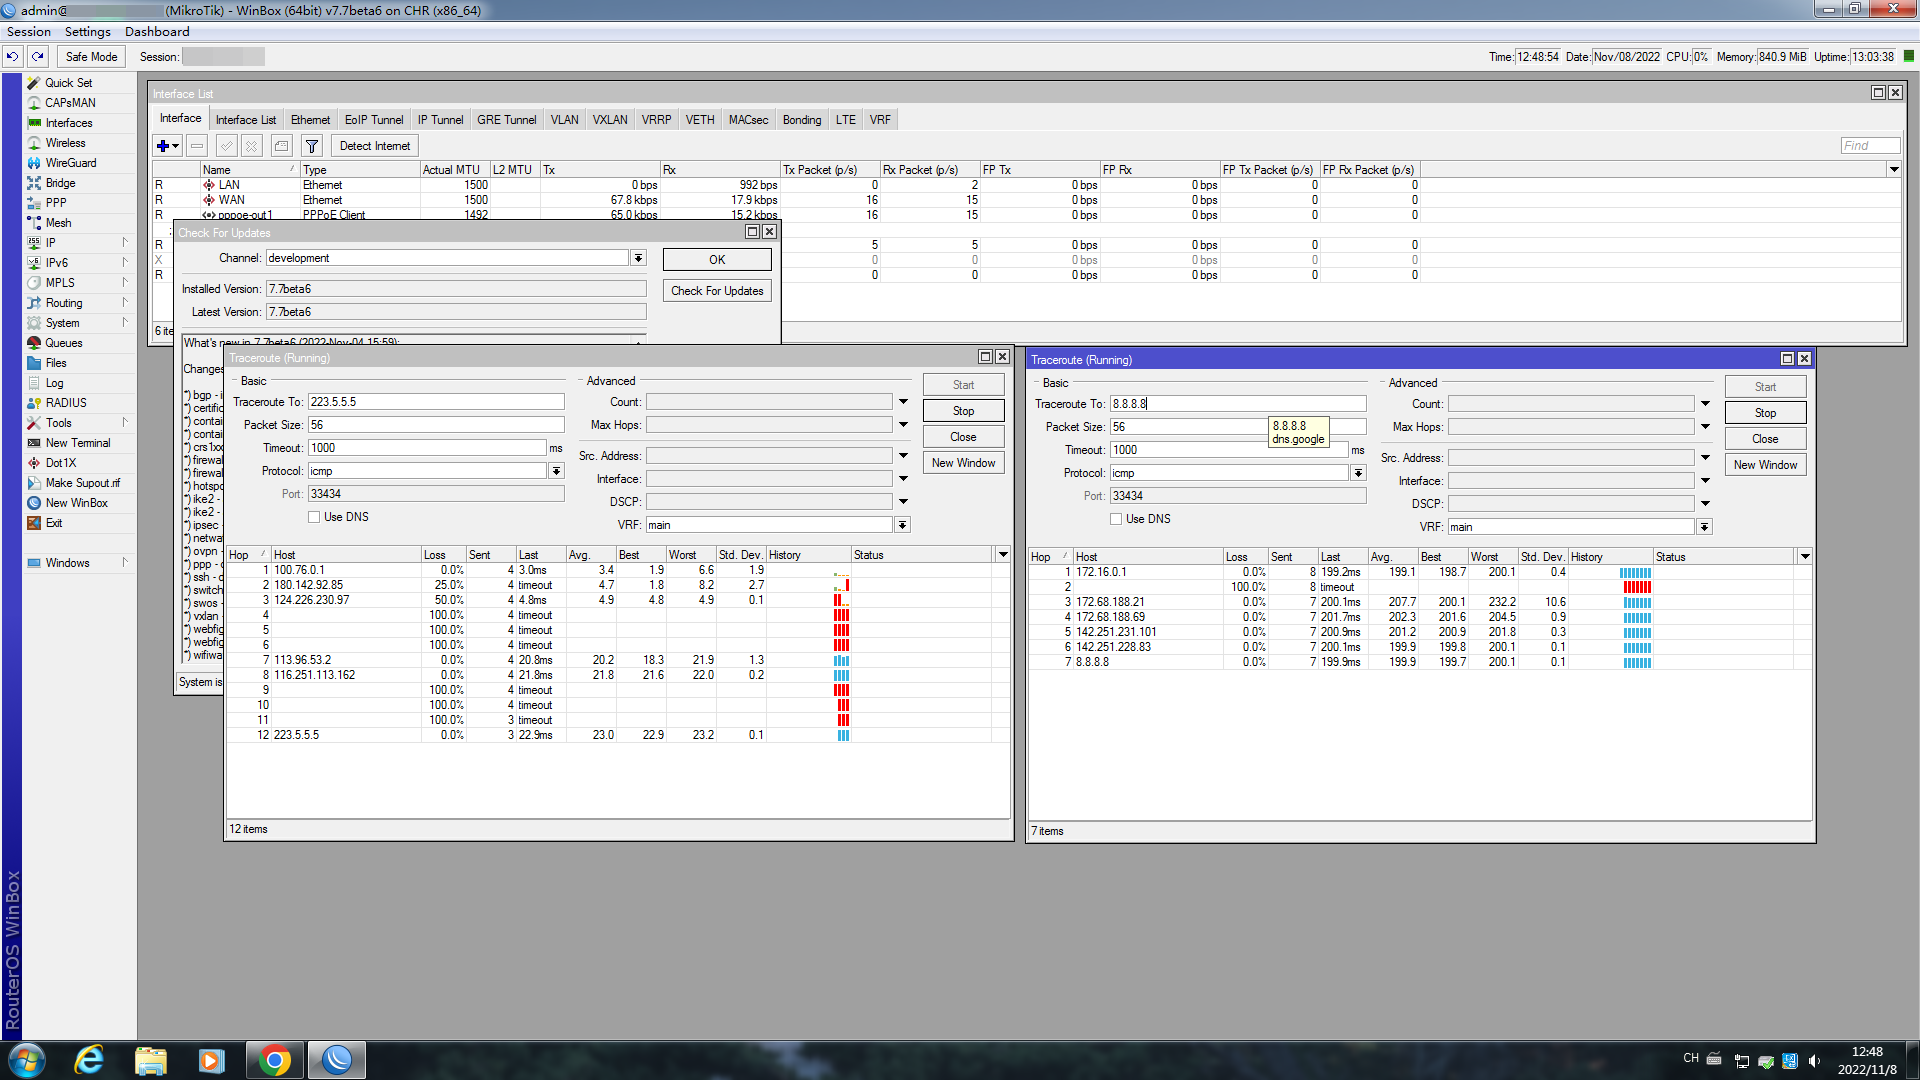Open the Settings menu

87,32
